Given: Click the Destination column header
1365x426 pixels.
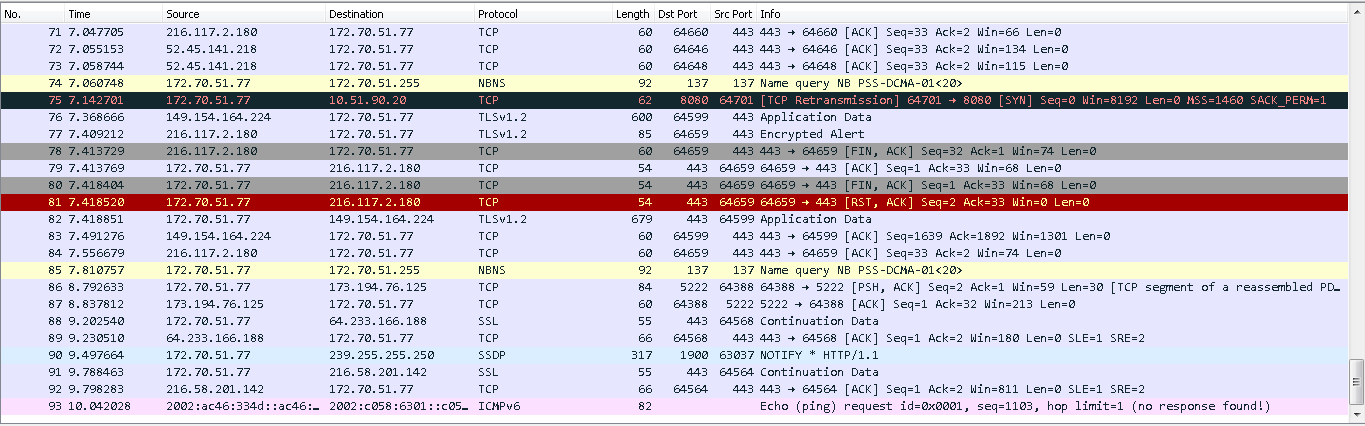Looking at the screenshot, I should coord(399,14).
